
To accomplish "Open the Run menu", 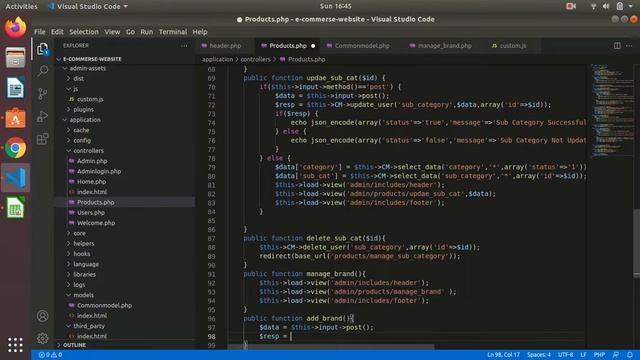I will pyautogui.click(x=147, y=32).
